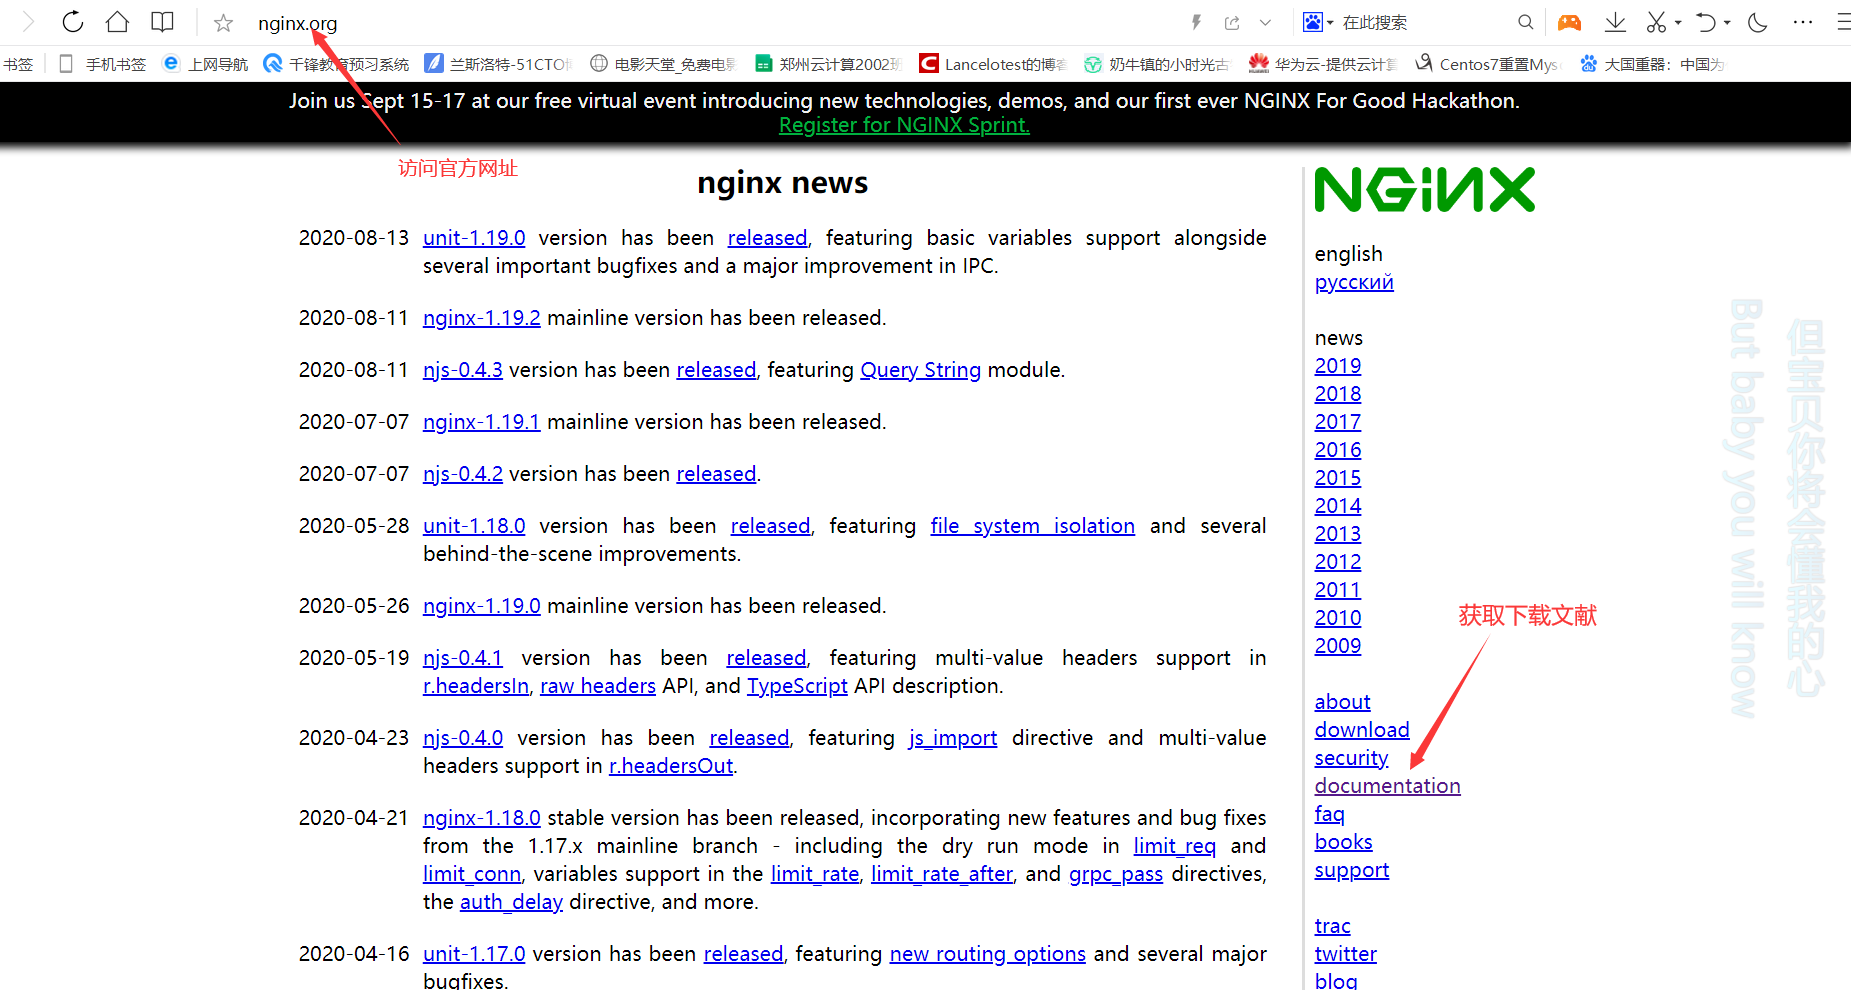Click the scissors screenshot tool icon
The height and width of the screenshot is (990, 1851).
click(x=1657, y=22)
